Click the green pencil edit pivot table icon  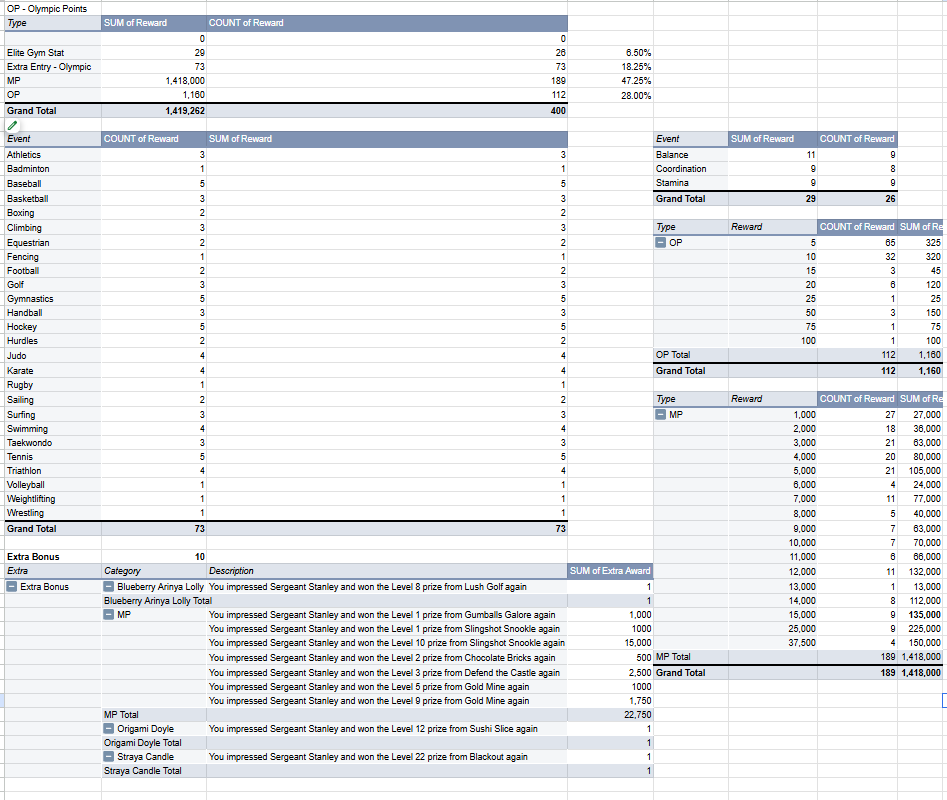point(12,126)
